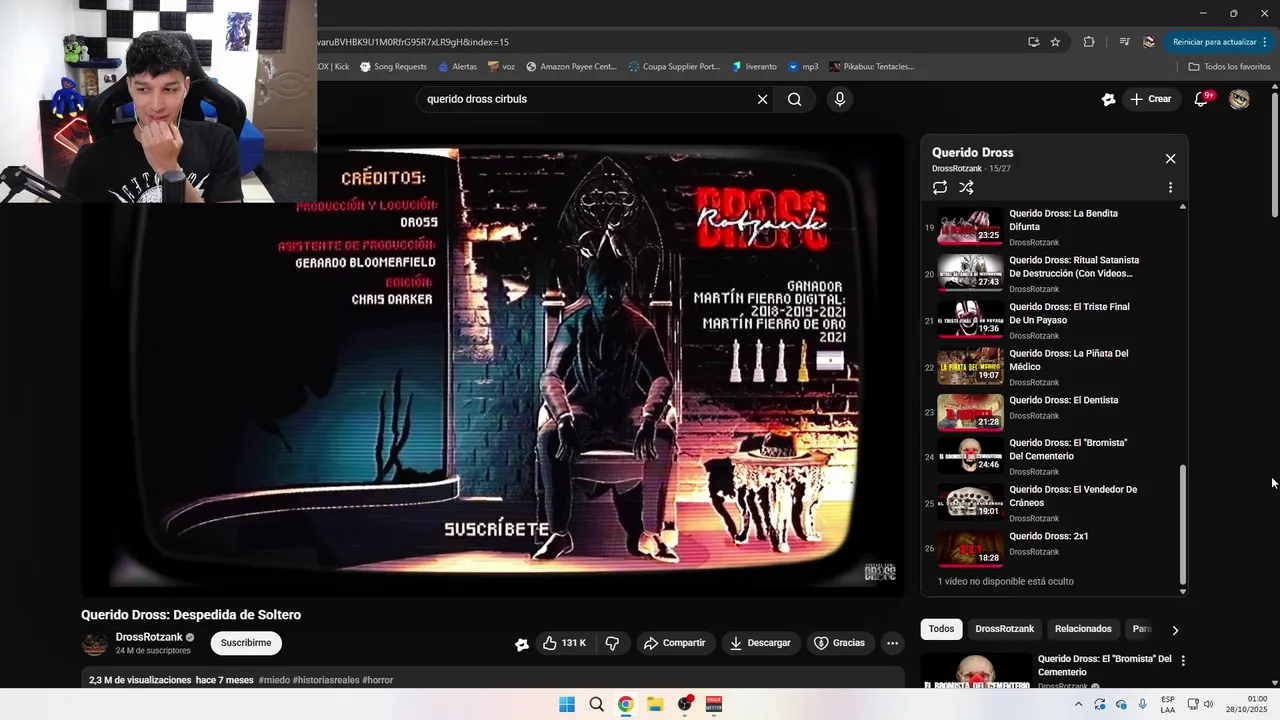The width and height of the screenshot is (1280, 720).
Task: Click the sparkle icon beside the like button
Action: pos(521,644)
